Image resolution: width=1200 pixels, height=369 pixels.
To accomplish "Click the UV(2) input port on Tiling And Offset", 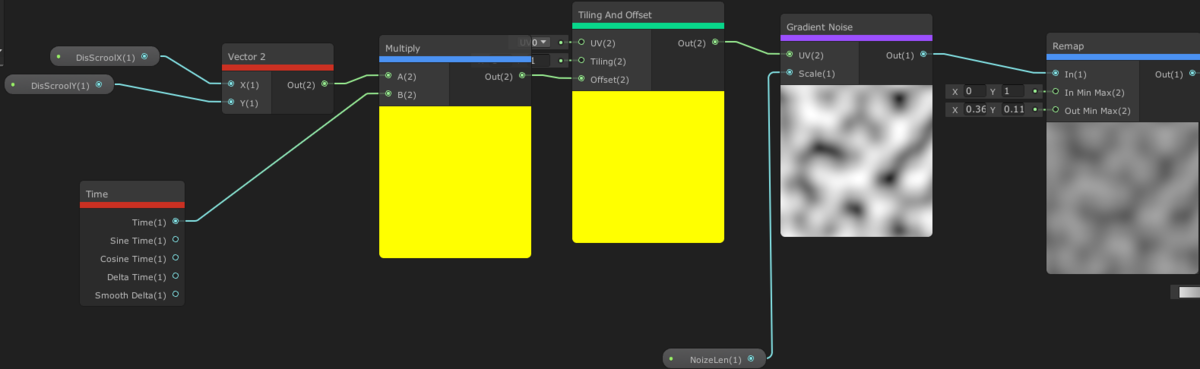I will 581,43.
